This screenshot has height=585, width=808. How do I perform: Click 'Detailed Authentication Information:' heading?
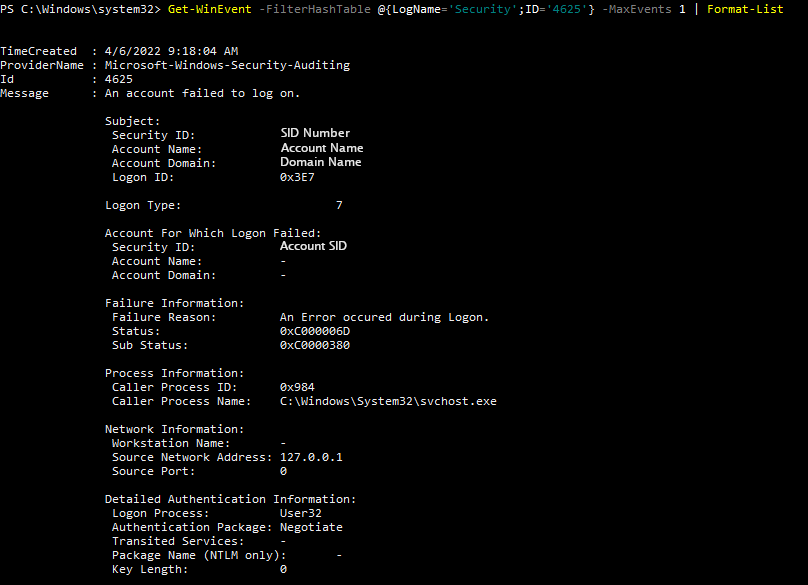[230, 499]
